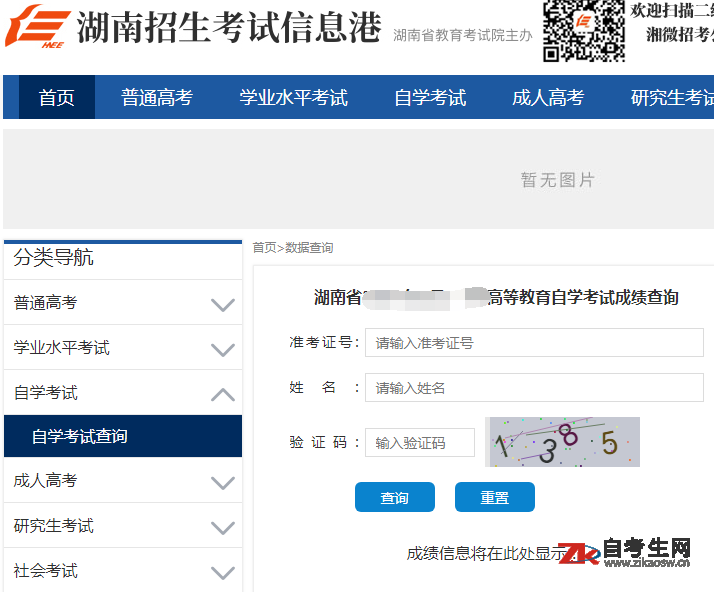
Task: Collapse 自学考试 sidebar chevron
Action: click(x=223, y=394)
